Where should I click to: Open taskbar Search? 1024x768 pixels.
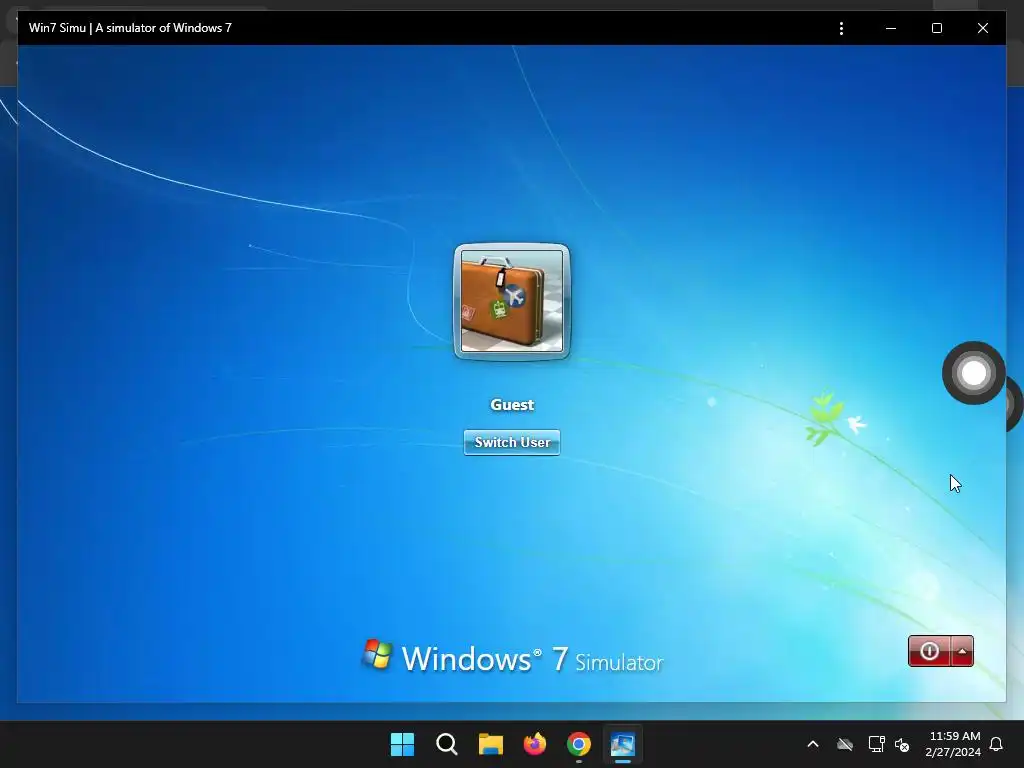point(447,744)
